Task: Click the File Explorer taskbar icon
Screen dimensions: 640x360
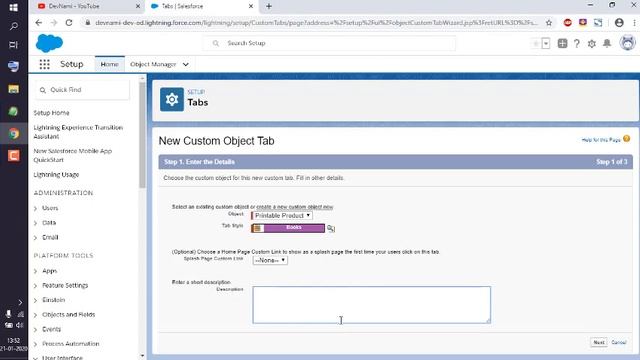Action: (x=13, y=89)
